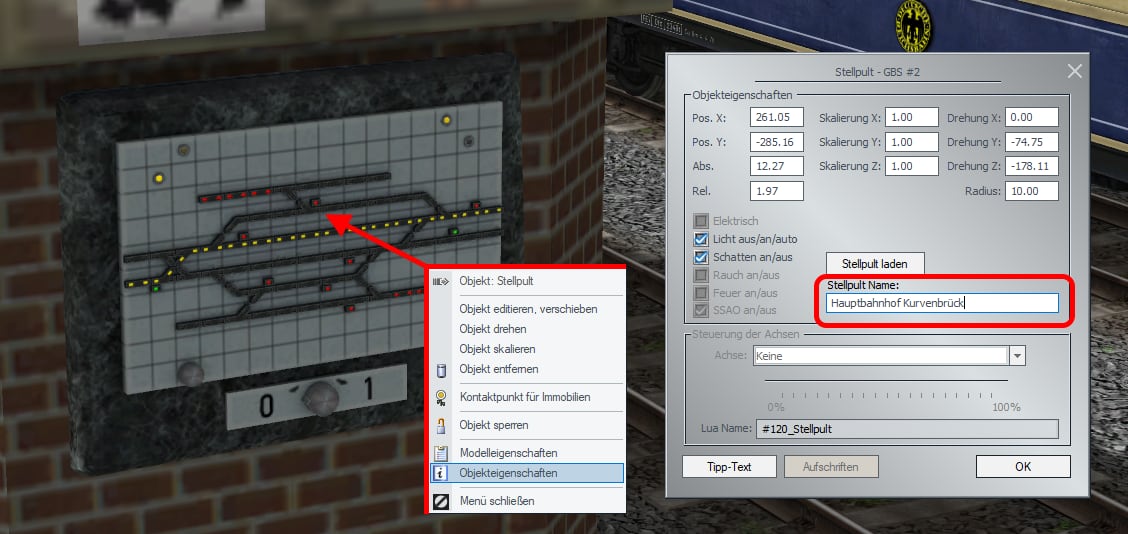Click the Lua Name field #120_Stellpult
This screenshot has width=1128, height=534.
[x=907, y=429]
